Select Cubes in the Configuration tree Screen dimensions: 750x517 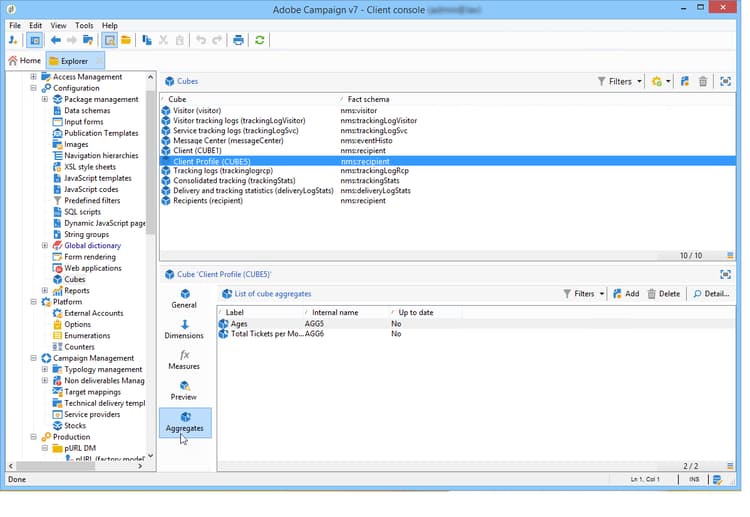click(75, 279)
